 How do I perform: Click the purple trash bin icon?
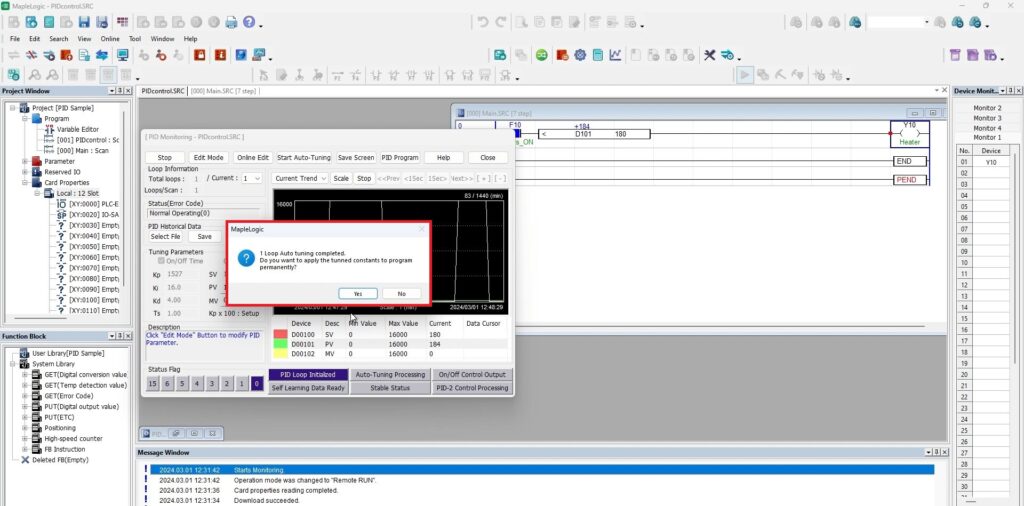pos(955,55)
